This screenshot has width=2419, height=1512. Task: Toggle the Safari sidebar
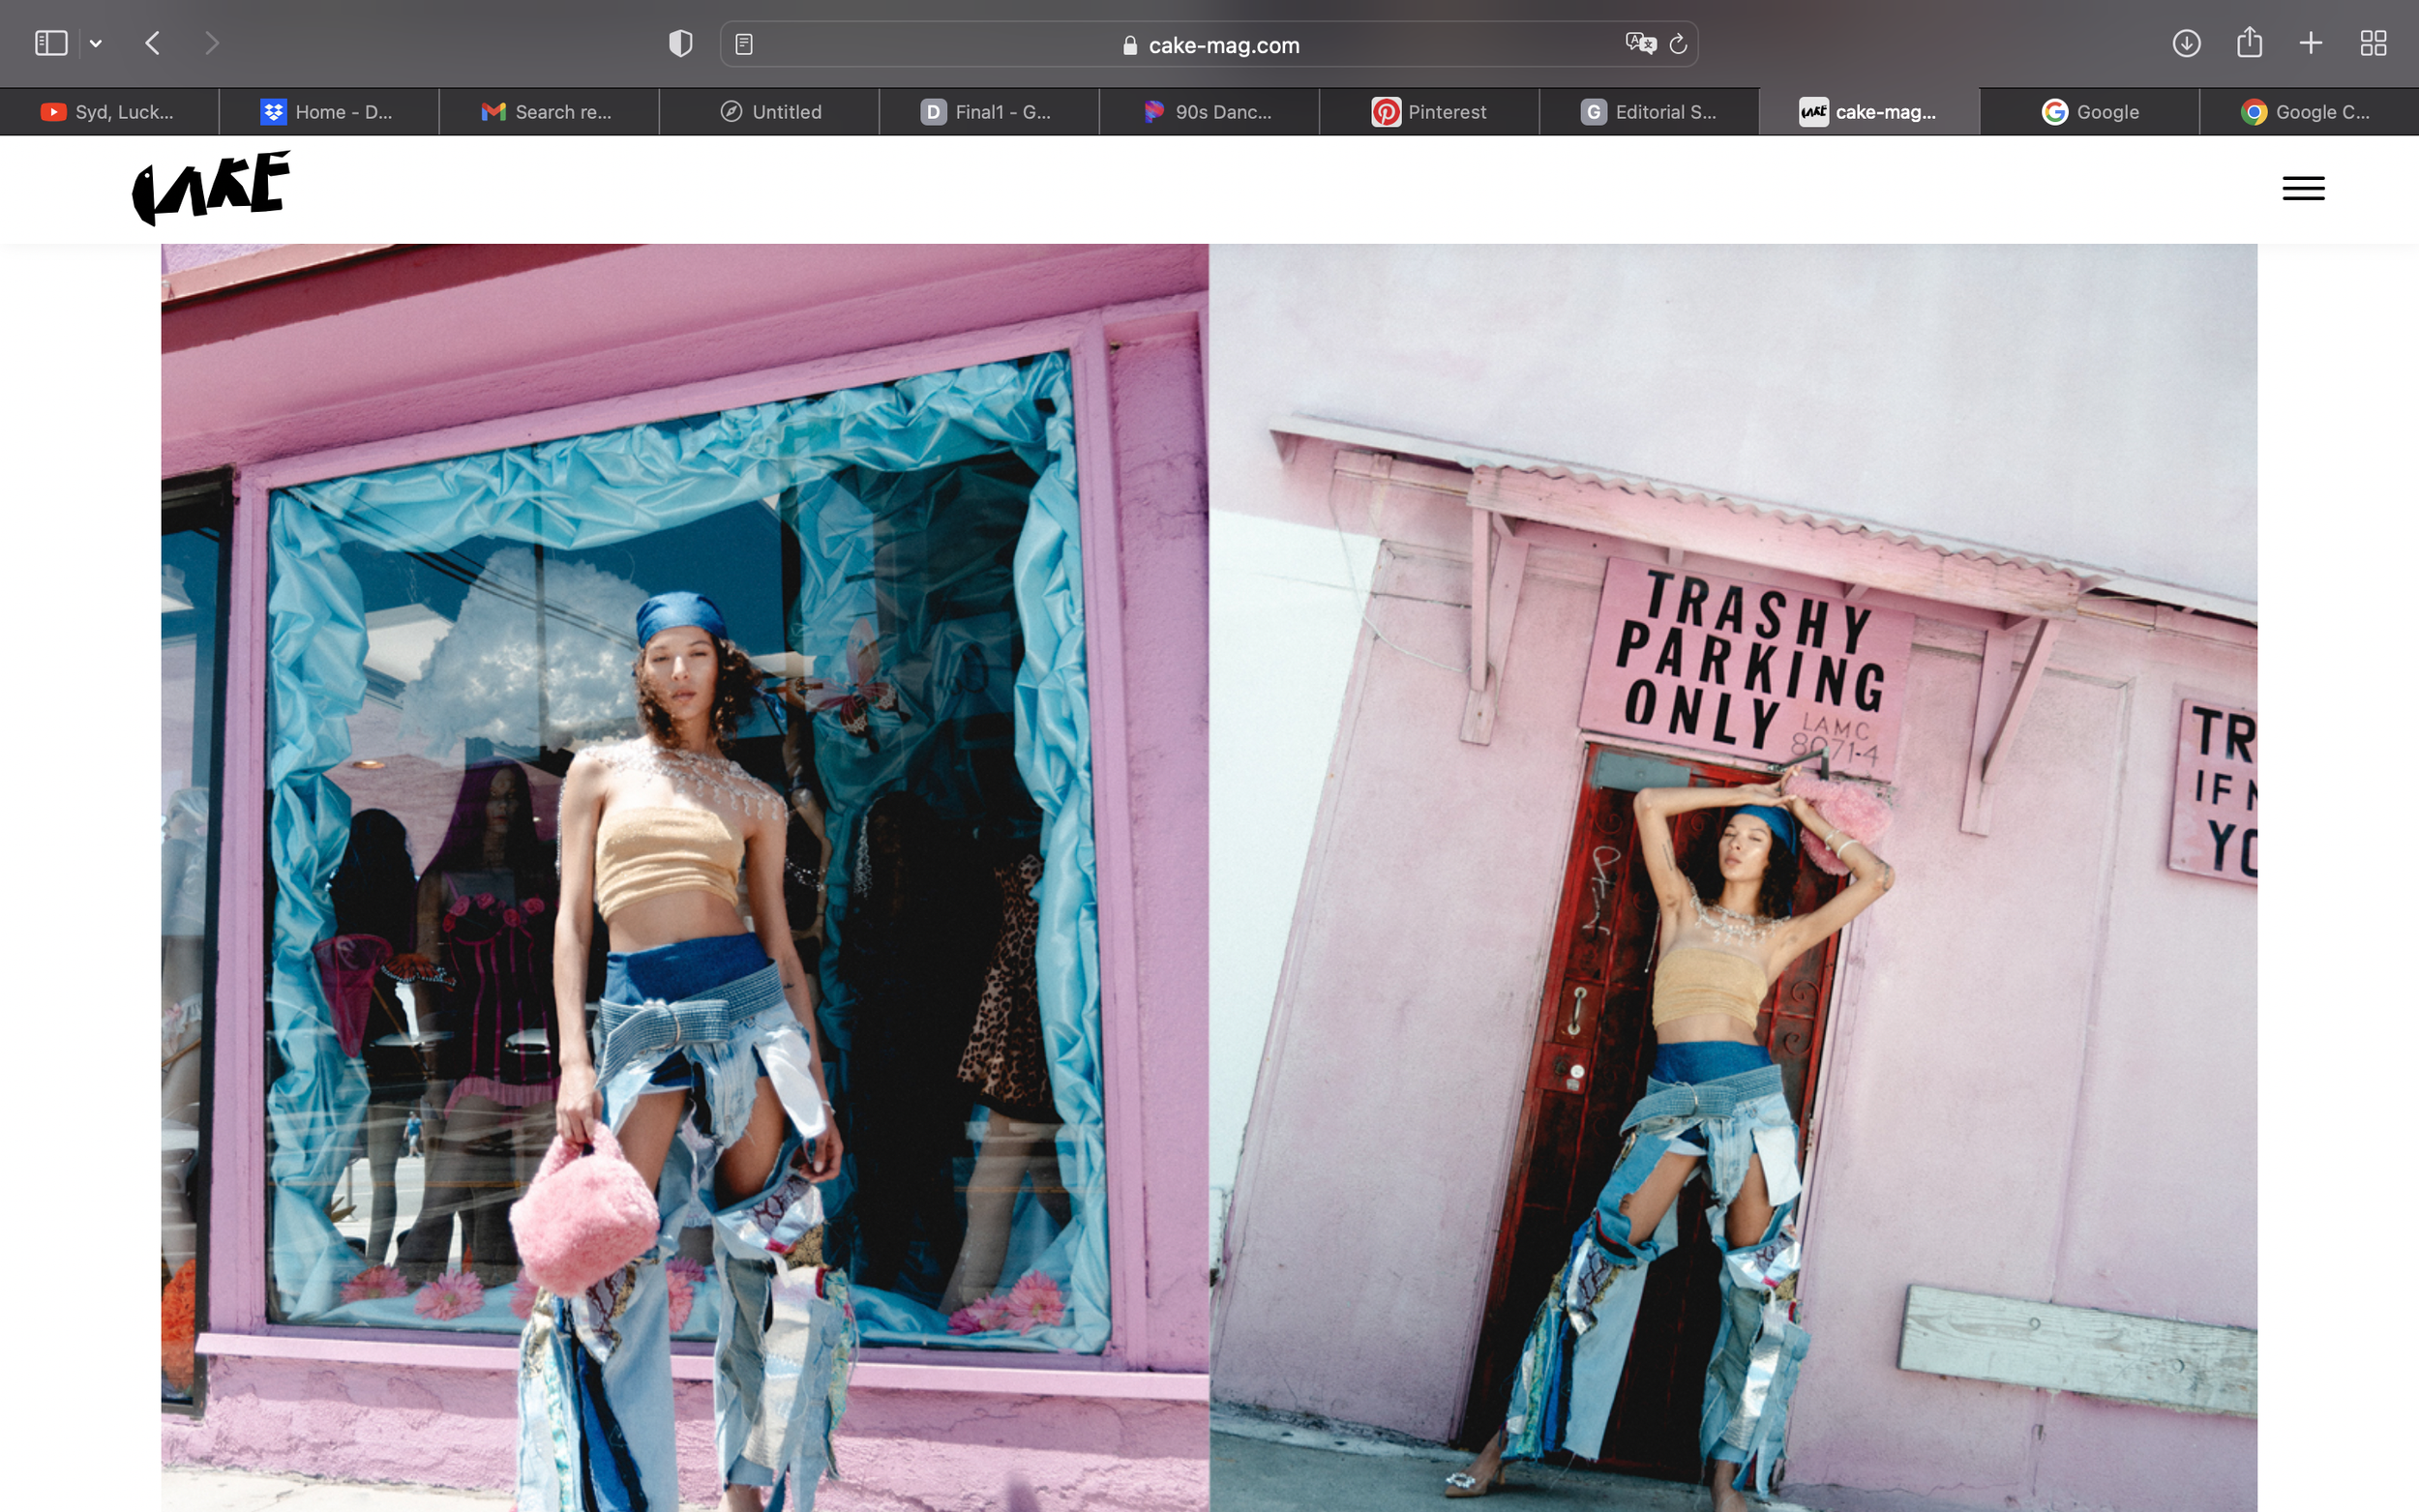tap(51, 43)
